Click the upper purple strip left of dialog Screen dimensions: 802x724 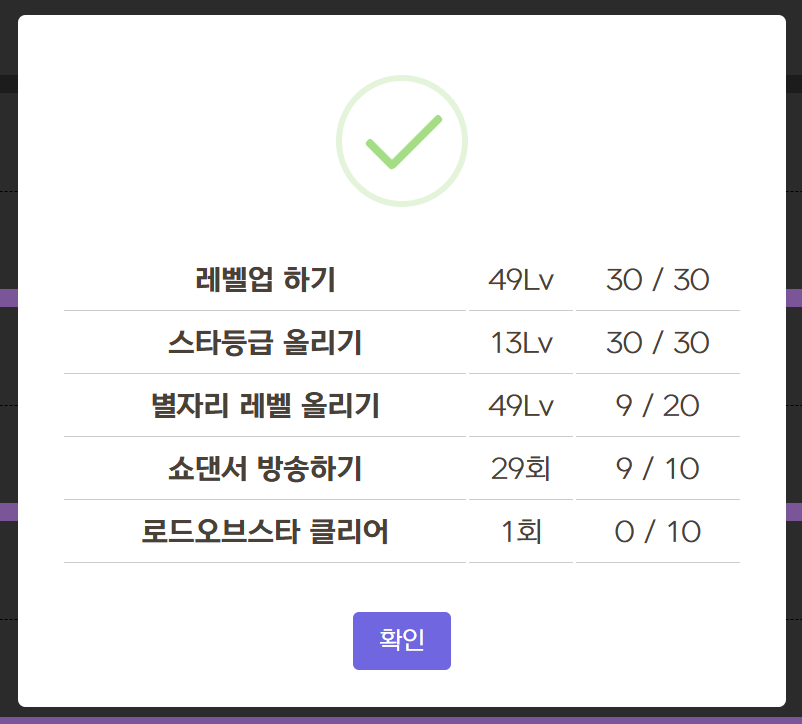click(8, 297)
